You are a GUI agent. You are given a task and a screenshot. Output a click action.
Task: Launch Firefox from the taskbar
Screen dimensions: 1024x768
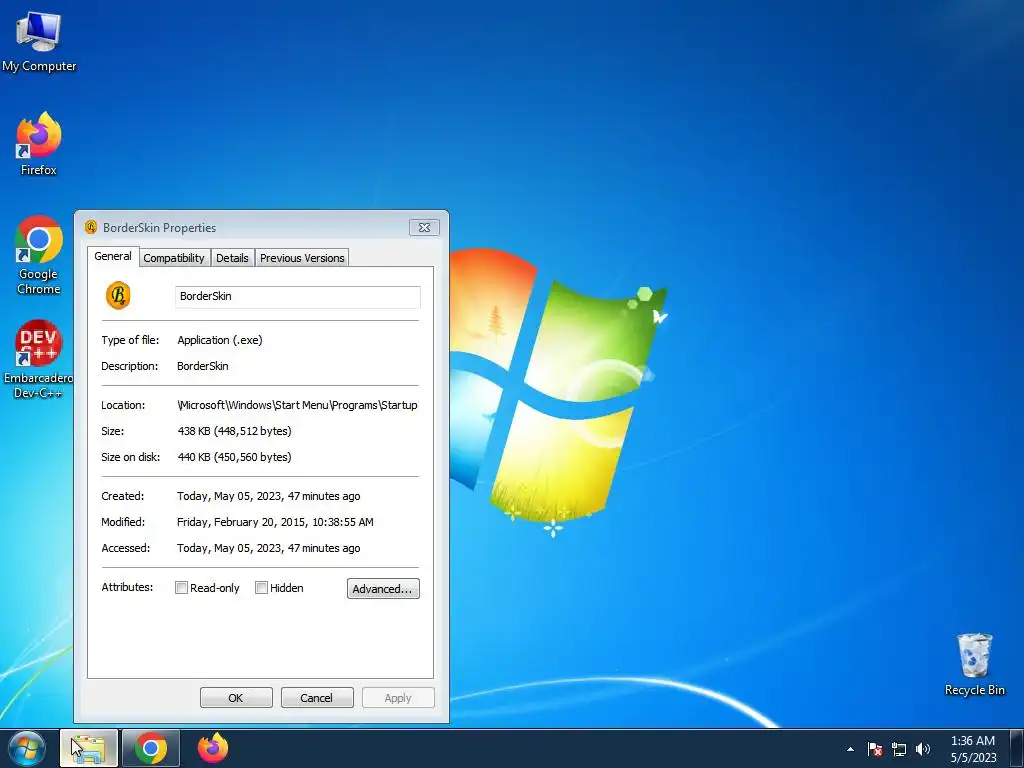[x=213, y=748]
